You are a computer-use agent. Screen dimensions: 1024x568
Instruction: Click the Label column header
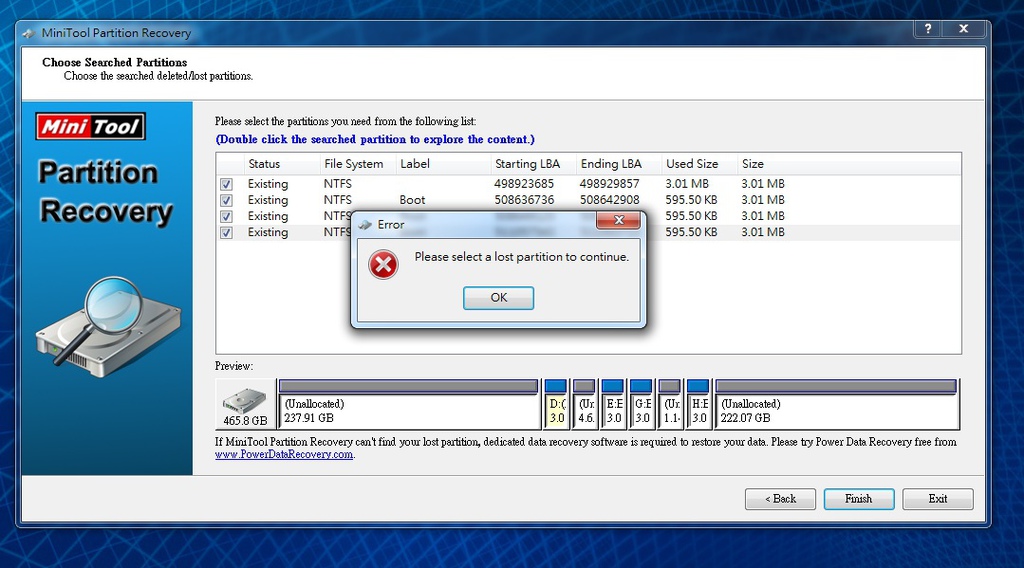(x=443, y=164)
